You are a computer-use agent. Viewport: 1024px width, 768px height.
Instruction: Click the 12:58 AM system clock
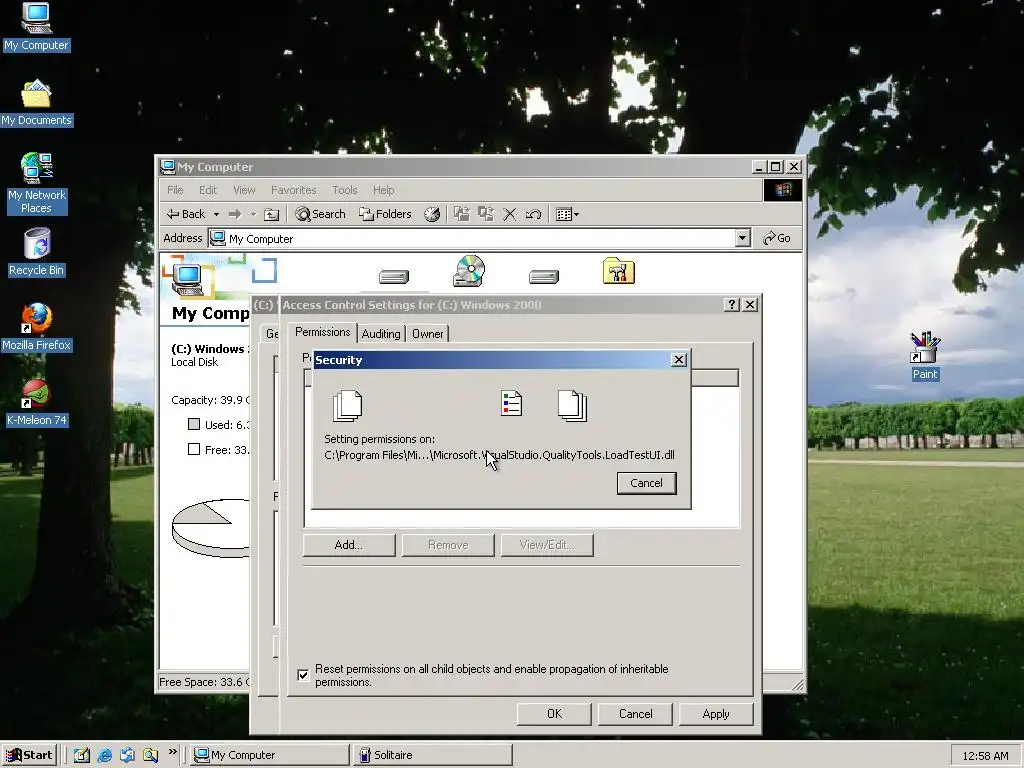(985, 756)
